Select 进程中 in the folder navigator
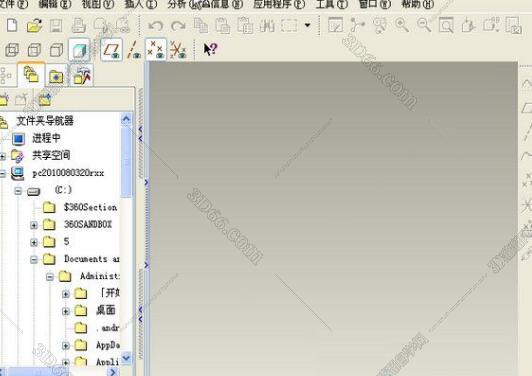532x376 pixels. click(x=46, y=138)
